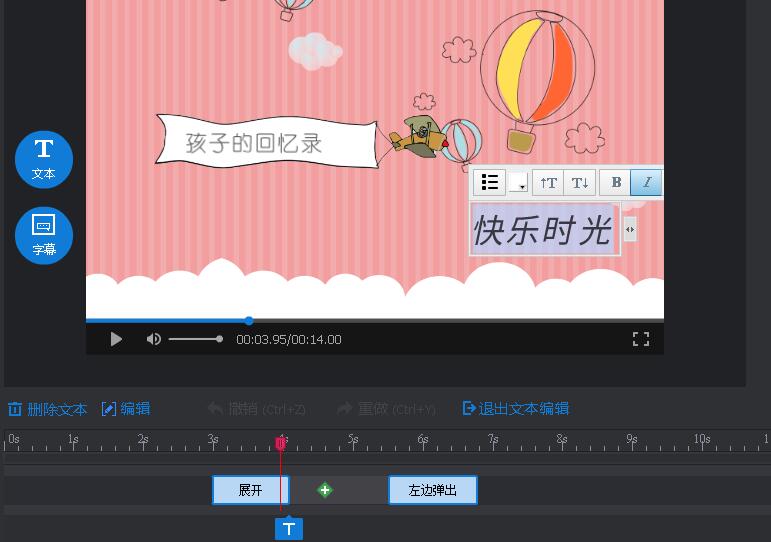771x542 pixels.
Task: Click the text box width resize handle
Action: click(630, 229)
